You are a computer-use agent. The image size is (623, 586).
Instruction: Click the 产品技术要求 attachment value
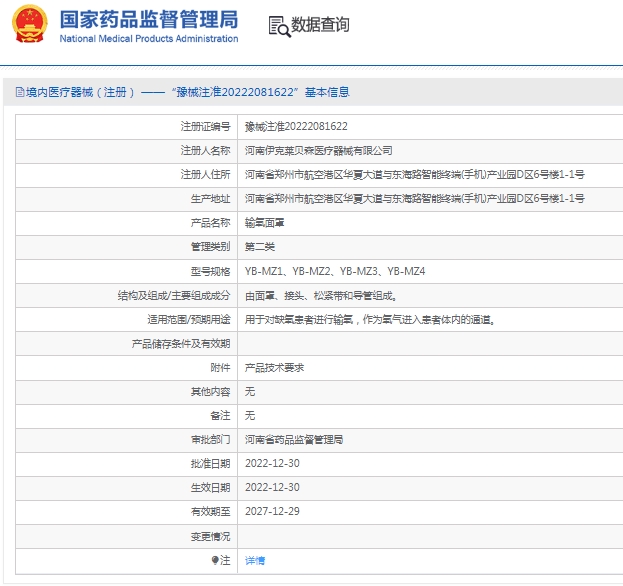tap(275, 368)
